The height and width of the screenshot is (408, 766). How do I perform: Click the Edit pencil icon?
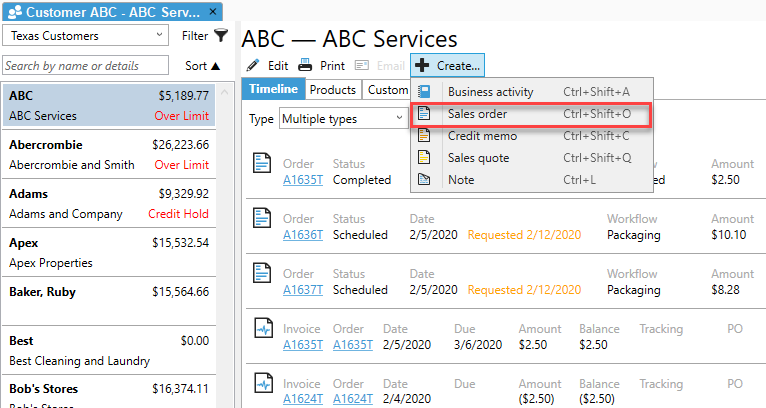253,65
